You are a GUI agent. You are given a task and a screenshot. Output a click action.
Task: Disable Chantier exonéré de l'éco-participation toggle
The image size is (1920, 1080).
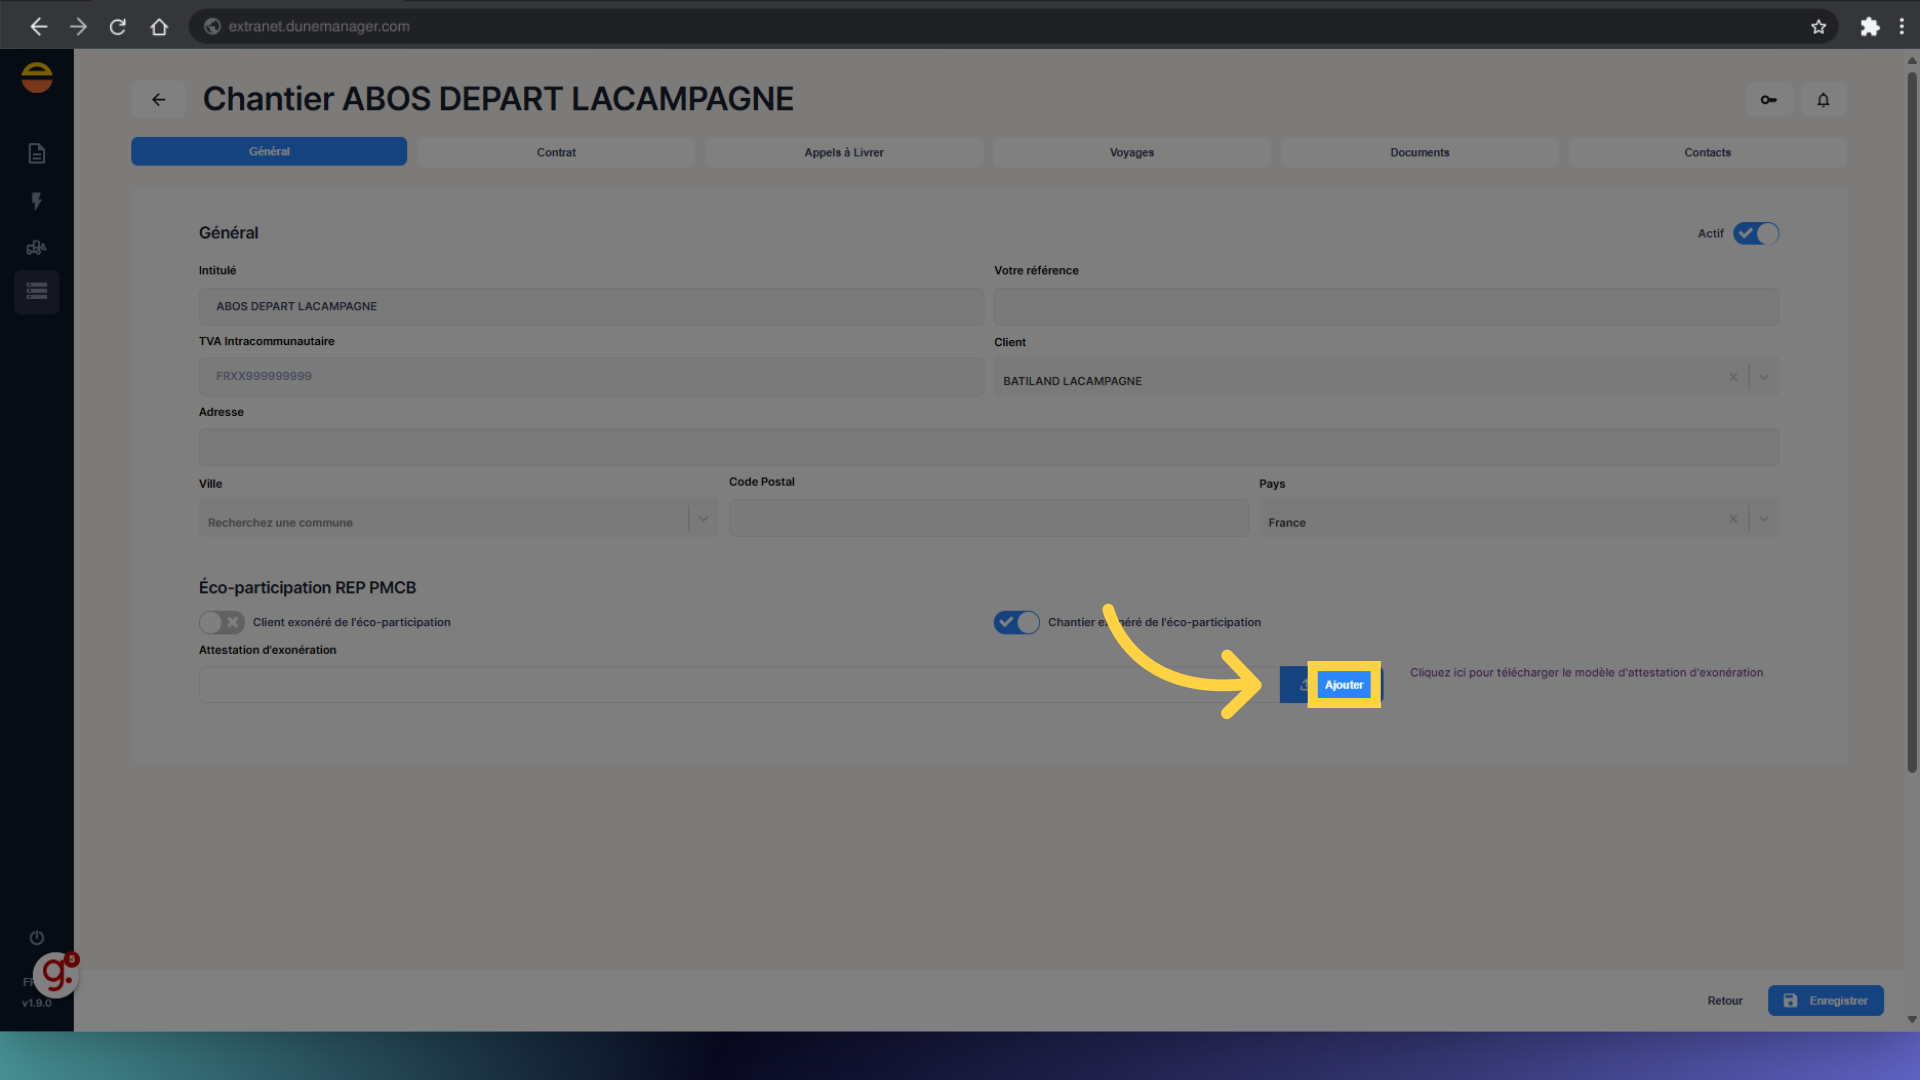click(1016, 622)
